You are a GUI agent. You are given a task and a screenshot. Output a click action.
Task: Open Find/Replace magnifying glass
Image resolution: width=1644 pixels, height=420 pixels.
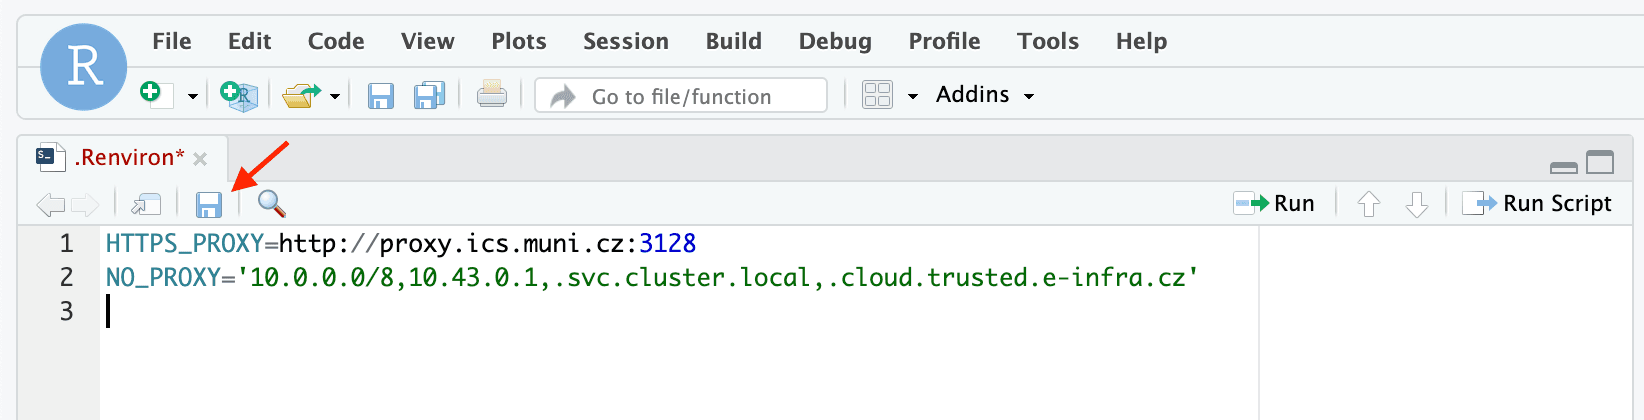pos(271,204)
